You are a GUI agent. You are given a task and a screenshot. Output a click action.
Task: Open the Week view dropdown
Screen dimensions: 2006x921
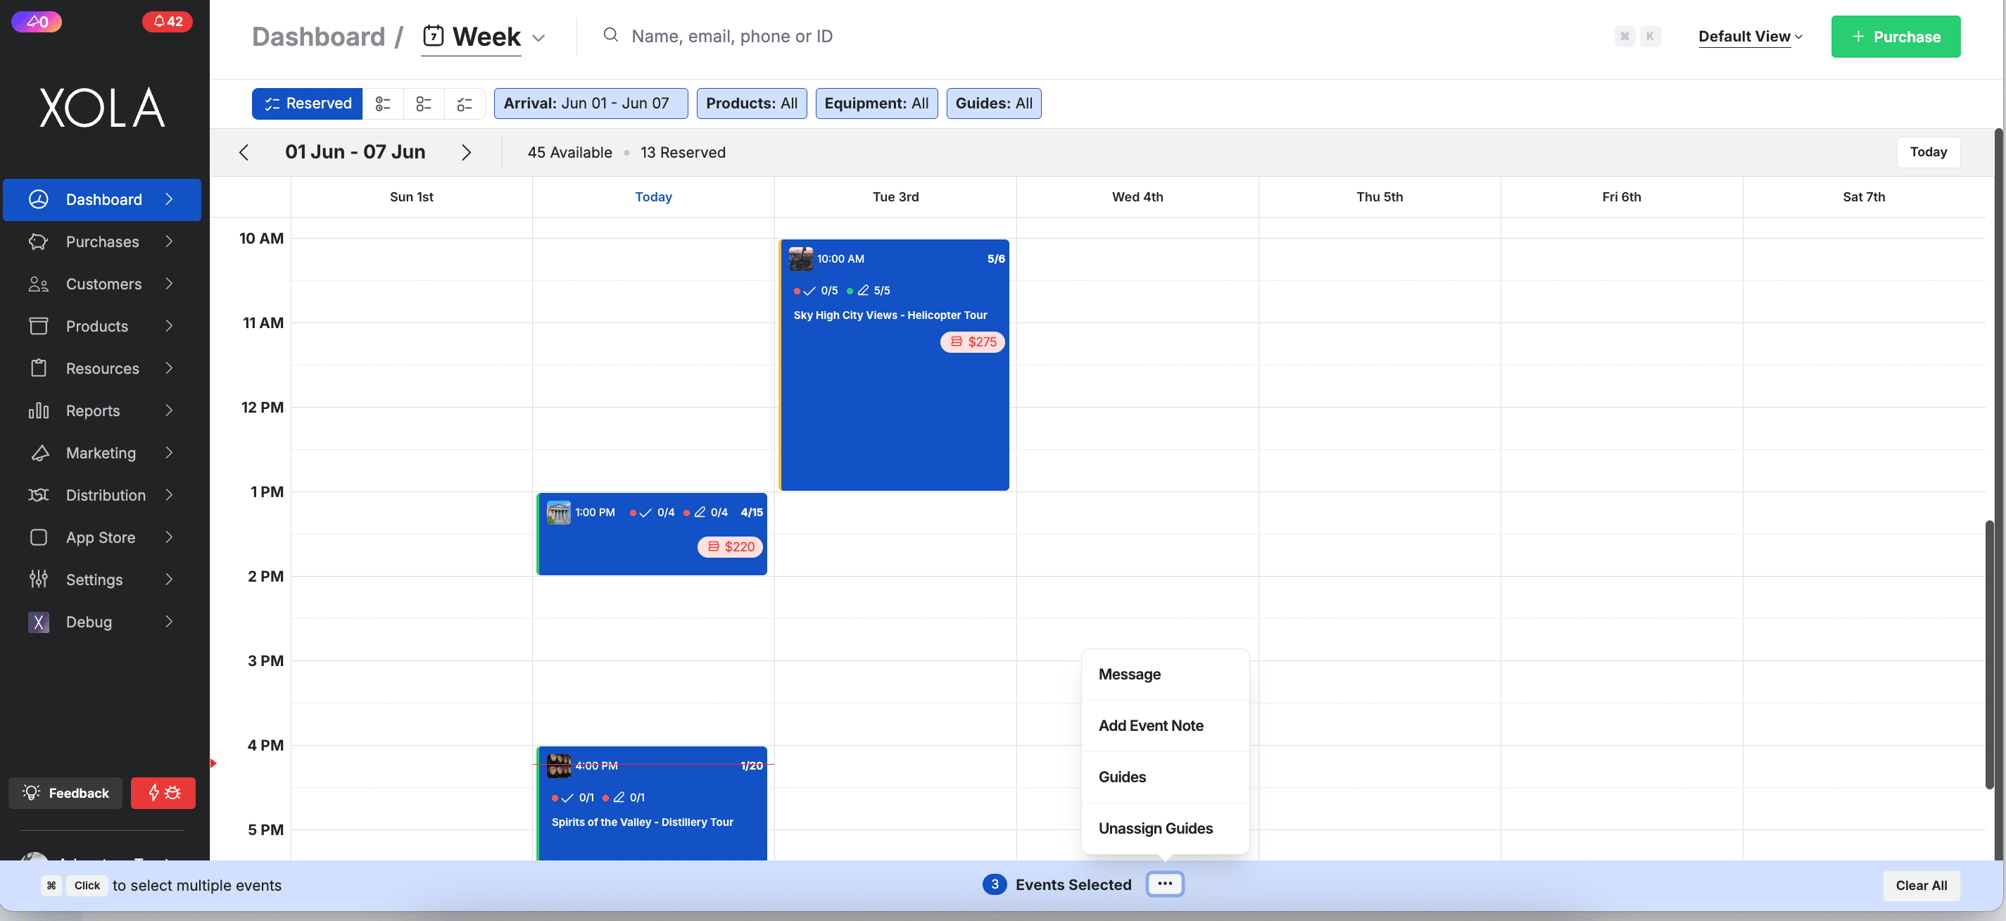tap(485, 36)
